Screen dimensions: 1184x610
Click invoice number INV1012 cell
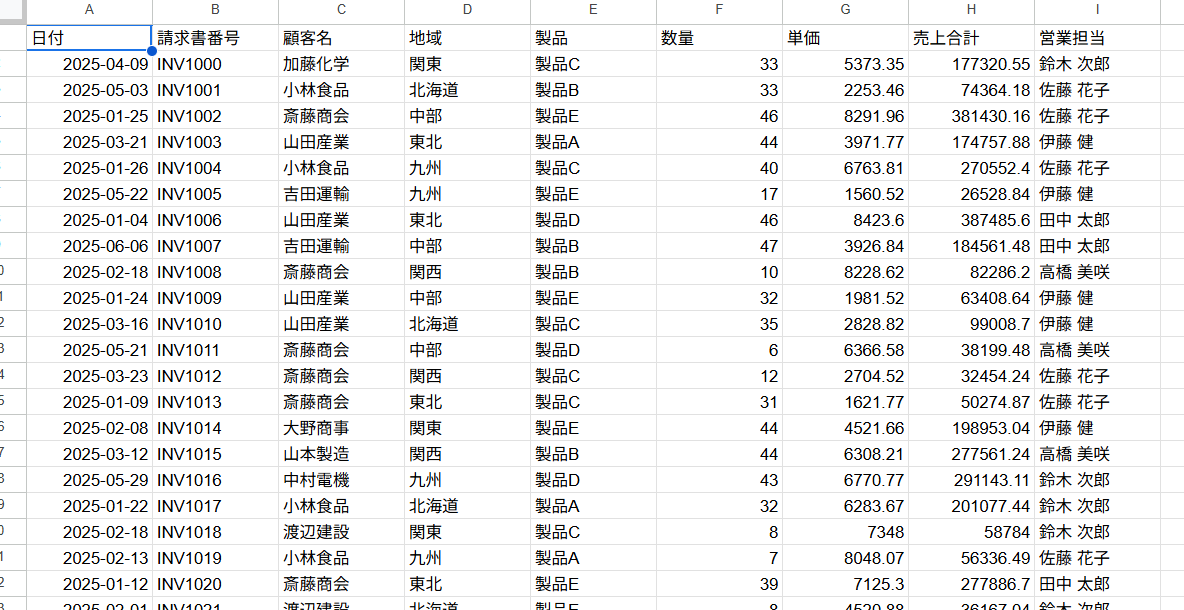[x=215, y=376]
